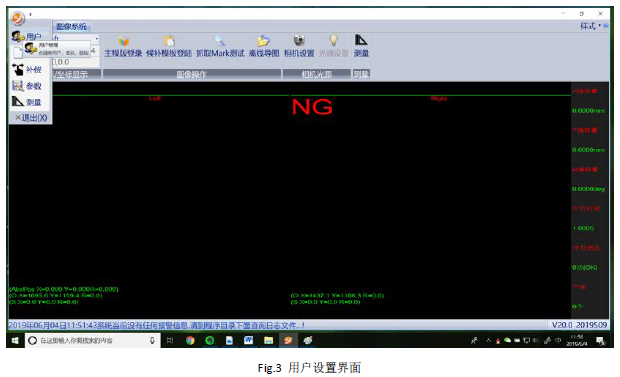Image resolution: width=620 pixels, height=377 pixels.
Task: Switch to the 图像系统 ribbon tab
Action: 71,27
